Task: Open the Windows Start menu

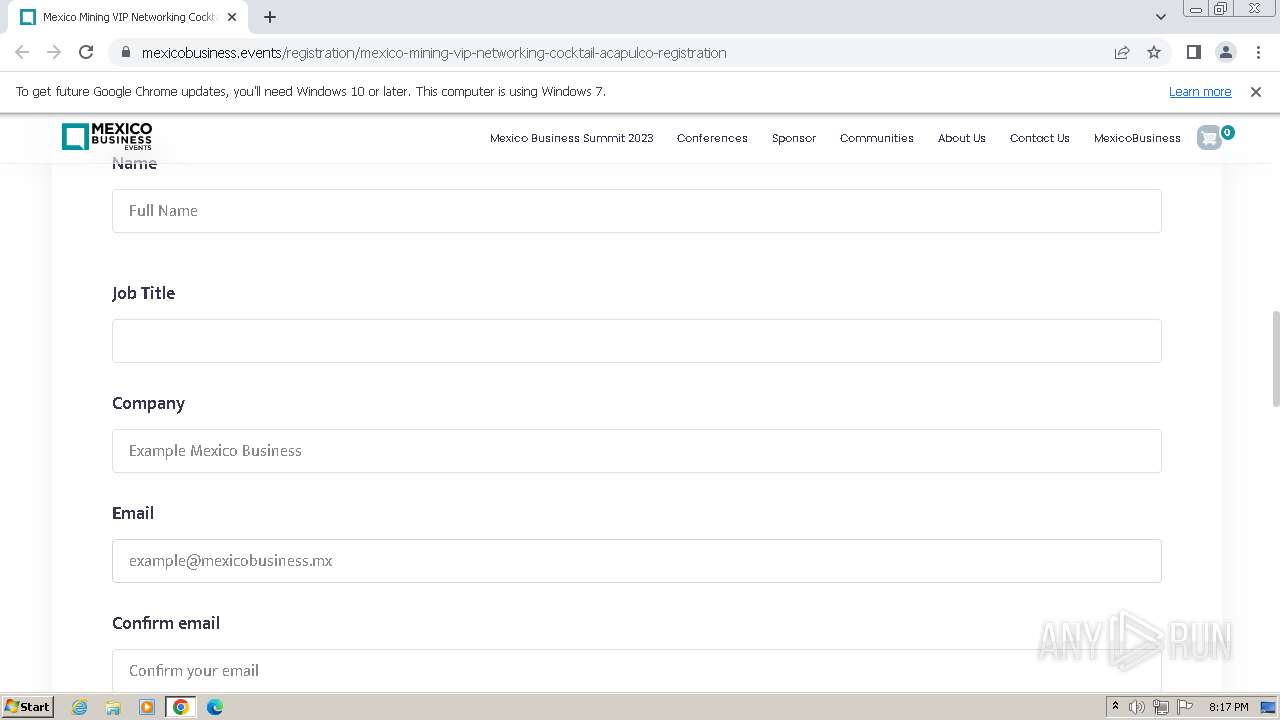Action: tap(27, 707)
